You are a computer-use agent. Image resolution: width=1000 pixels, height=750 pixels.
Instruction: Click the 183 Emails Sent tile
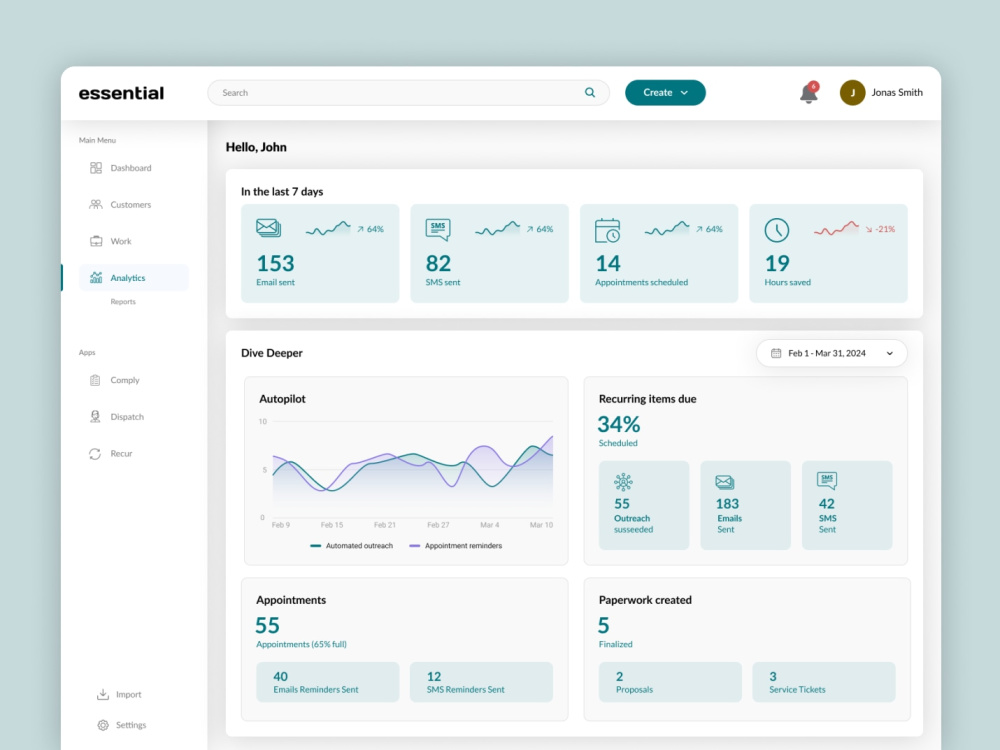[x=746, y=505]
